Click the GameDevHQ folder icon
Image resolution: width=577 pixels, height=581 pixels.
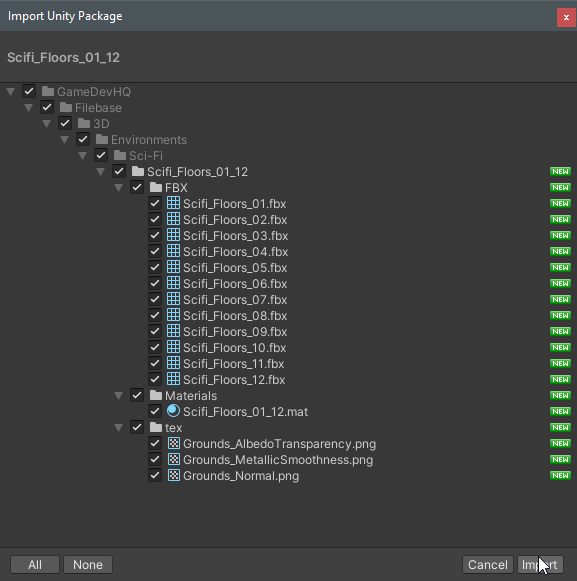coord(48,91)
